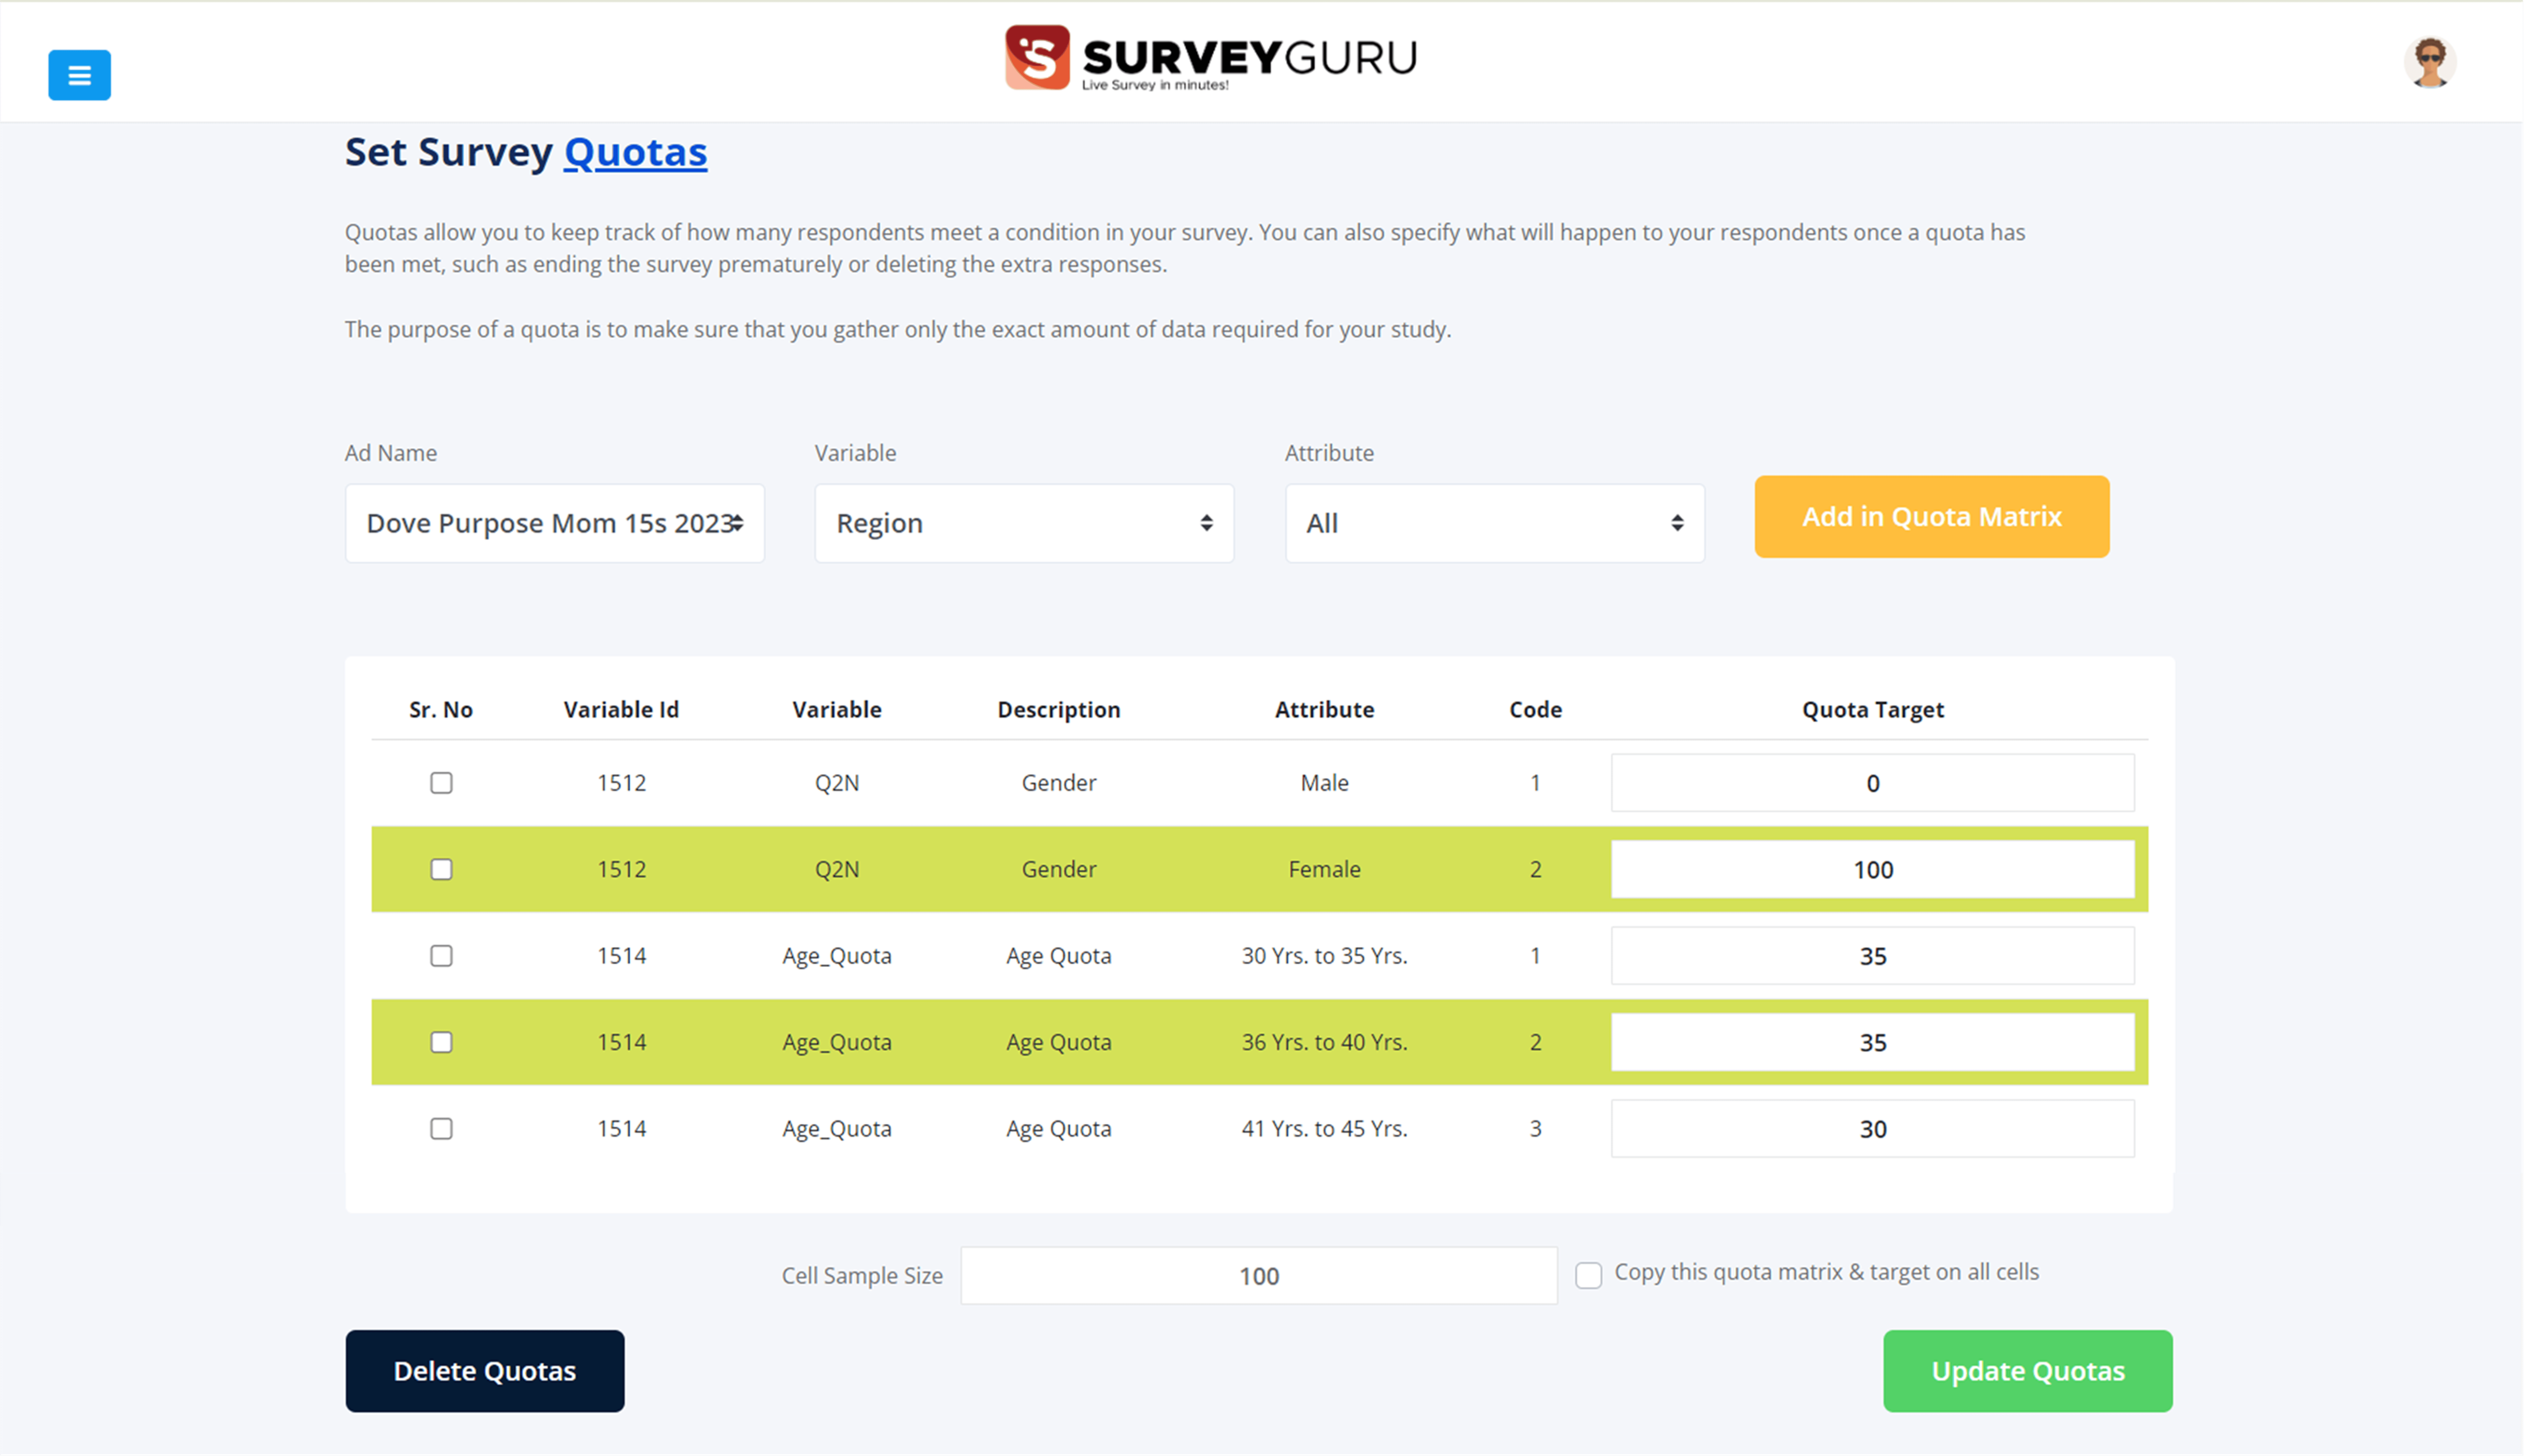The width and height of the screenshot is (2524, 1456).
Task: Check the Male gender row checkbox
Action: 441,783
